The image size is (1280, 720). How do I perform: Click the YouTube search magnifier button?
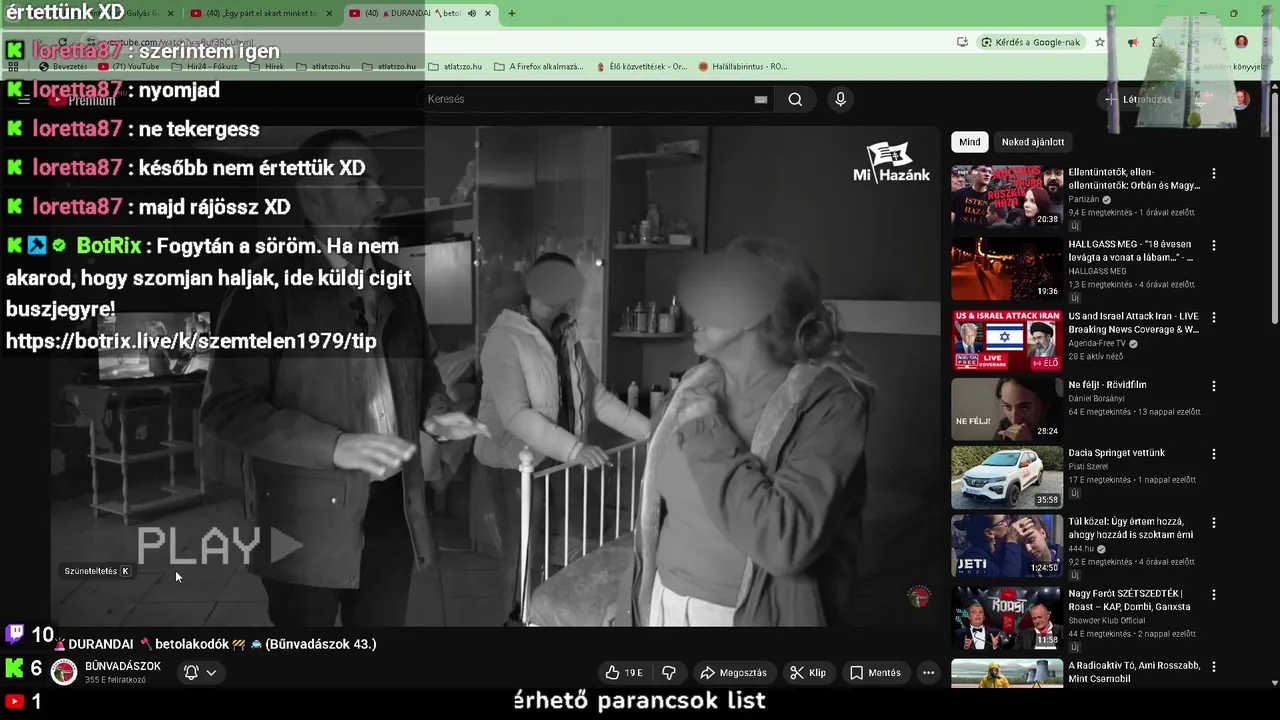(795, 99)
